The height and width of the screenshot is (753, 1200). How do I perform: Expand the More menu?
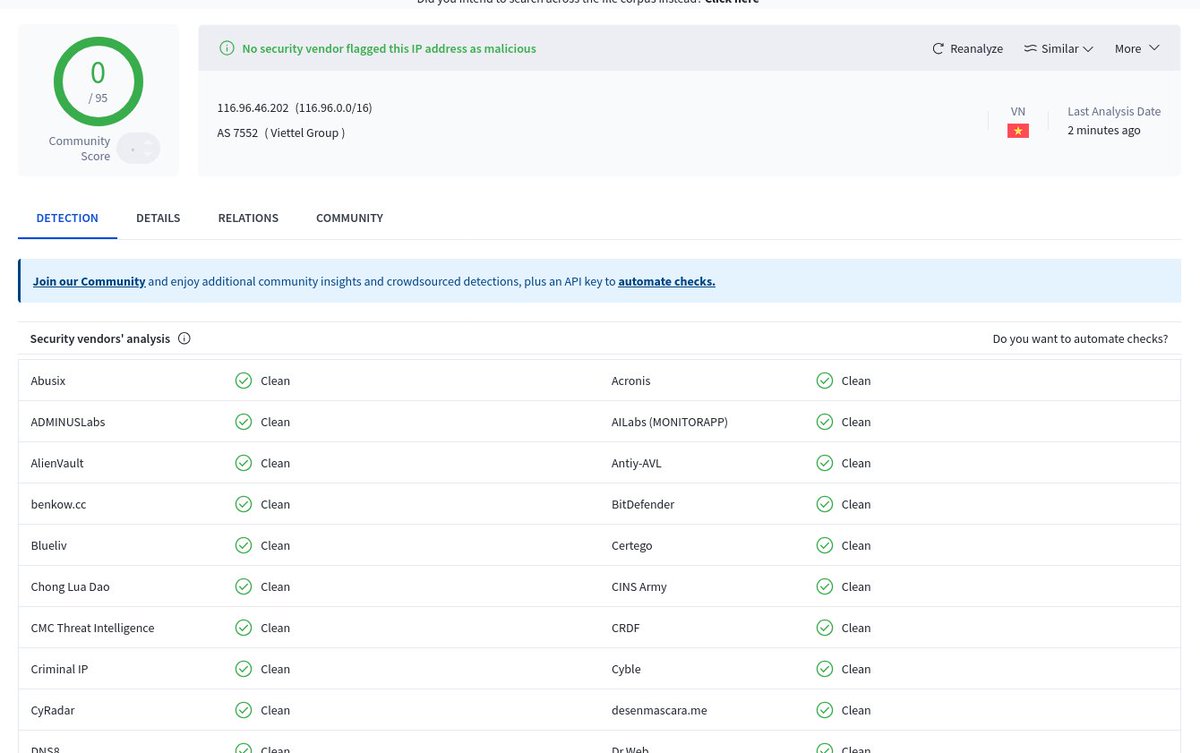(x=1137, y=48)
